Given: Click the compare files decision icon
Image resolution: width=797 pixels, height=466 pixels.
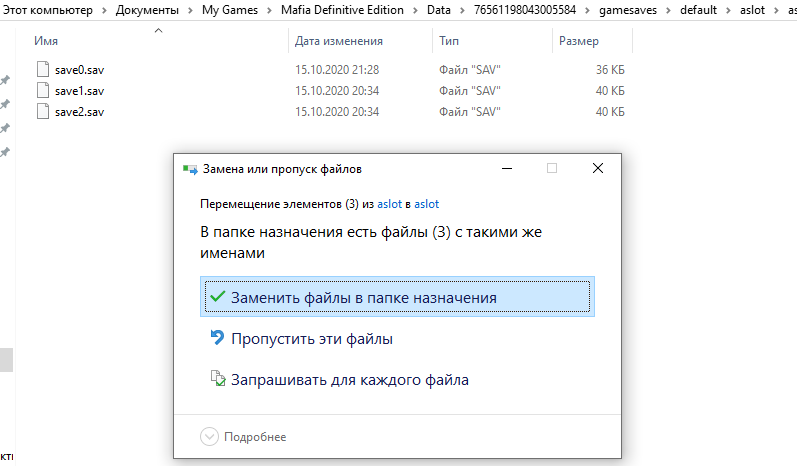Looking at the screenshot, I should click(217, 379).
